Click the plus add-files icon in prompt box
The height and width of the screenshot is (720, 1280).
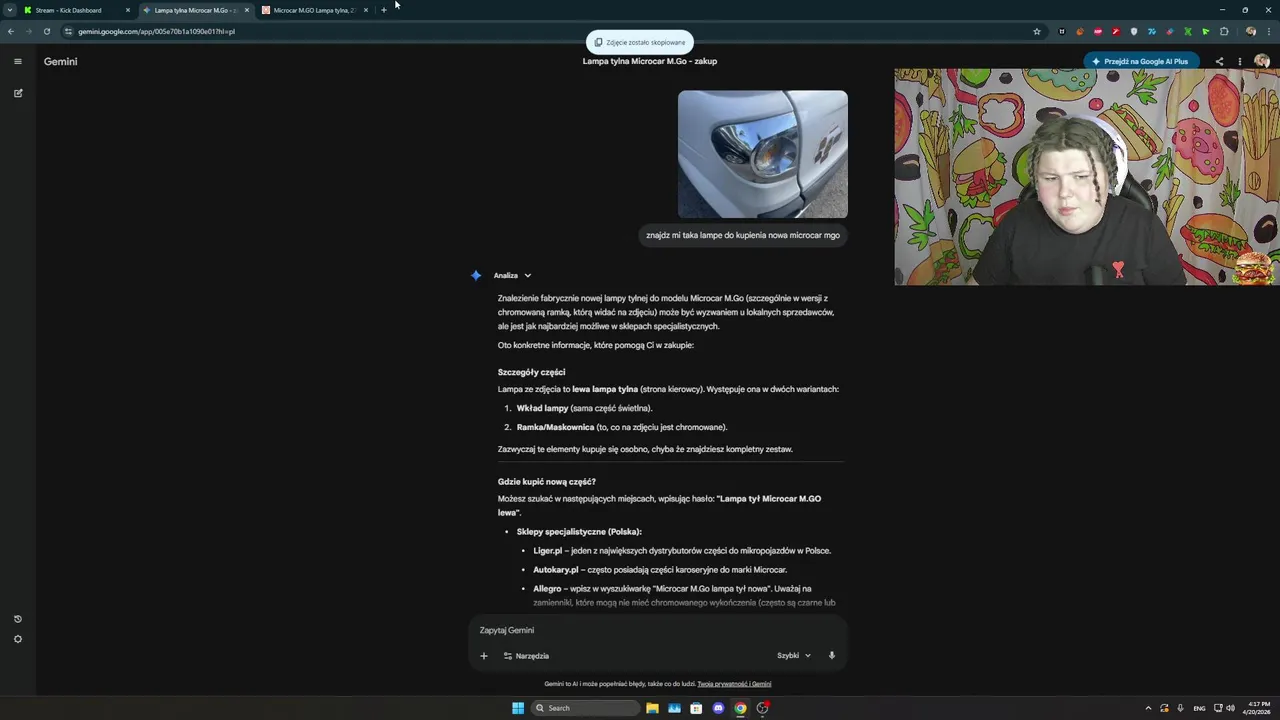484,656
